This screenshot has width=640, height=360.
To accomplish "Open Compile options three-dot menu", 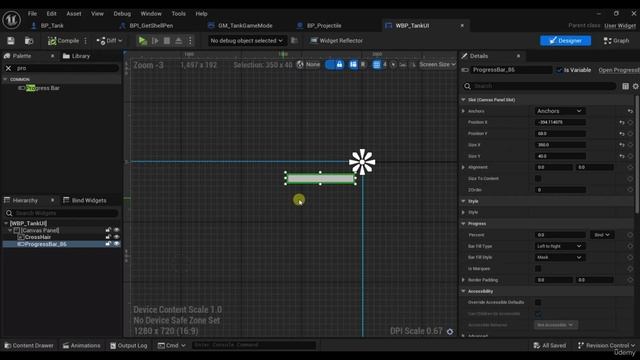I will tap(85, 41).
